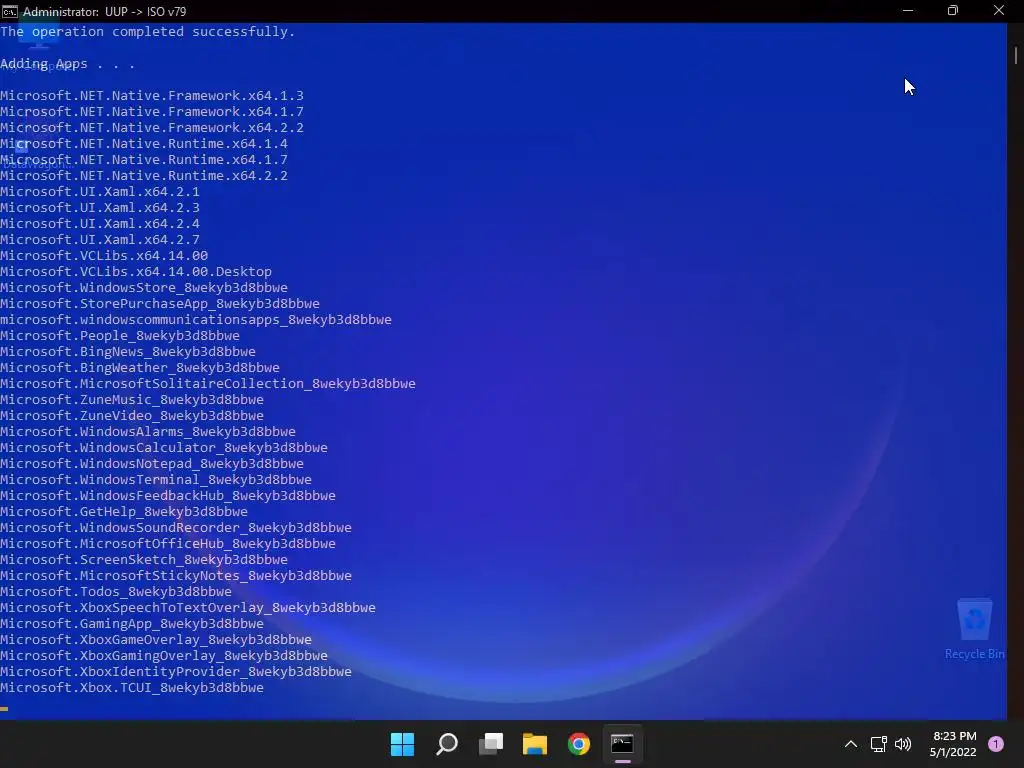Click the Microsoft.BingNews line
Image resolution: width=1024 pixels, height=768 pixels.
(x=128, y=351)
